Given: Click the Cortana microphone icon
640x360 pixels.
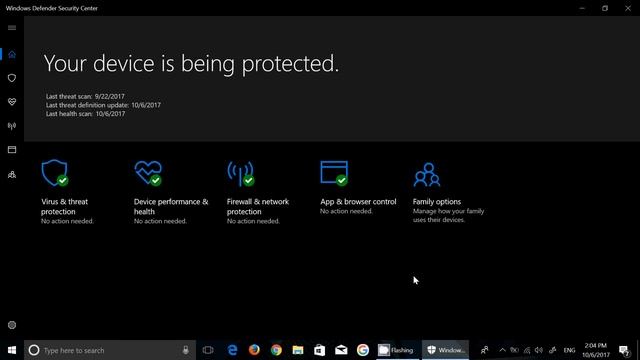Looking at the screenshot, I should [186, 350].
